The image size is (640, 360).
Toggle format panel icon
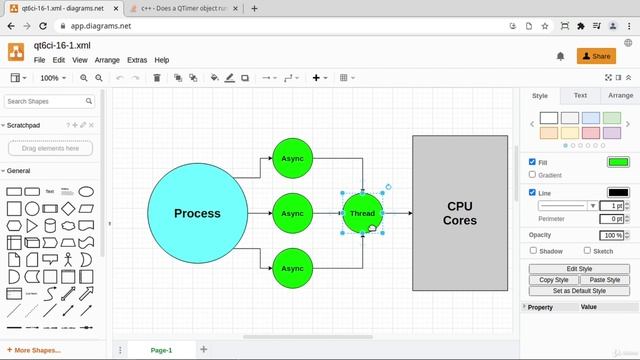pyautogui.click(x=618, y=78)
